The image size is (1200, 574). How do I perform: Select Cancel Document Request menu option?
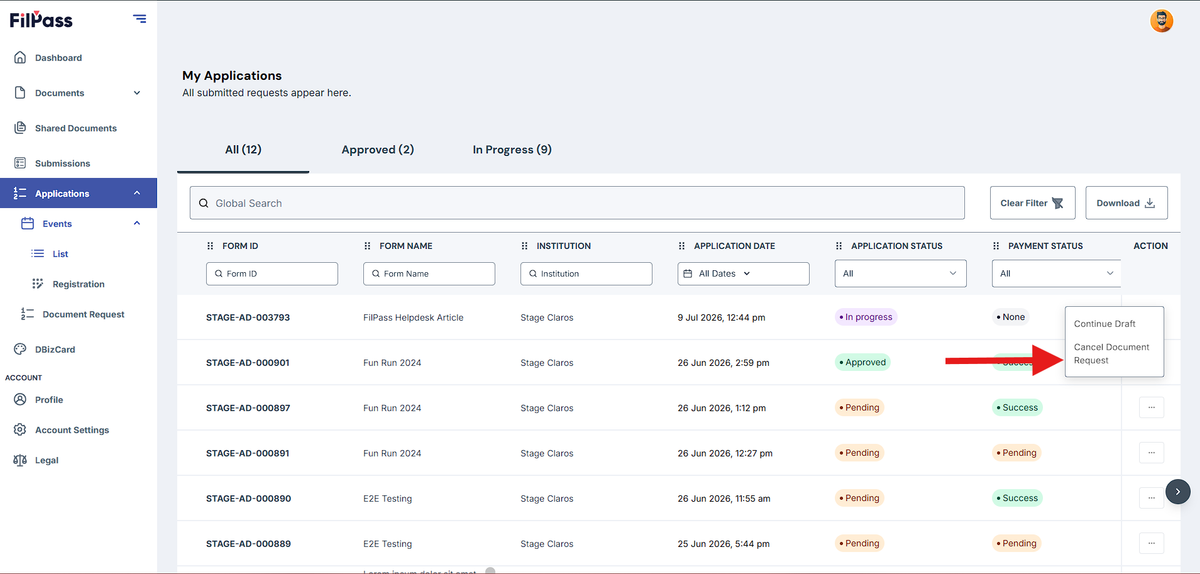coord(1112,354)
